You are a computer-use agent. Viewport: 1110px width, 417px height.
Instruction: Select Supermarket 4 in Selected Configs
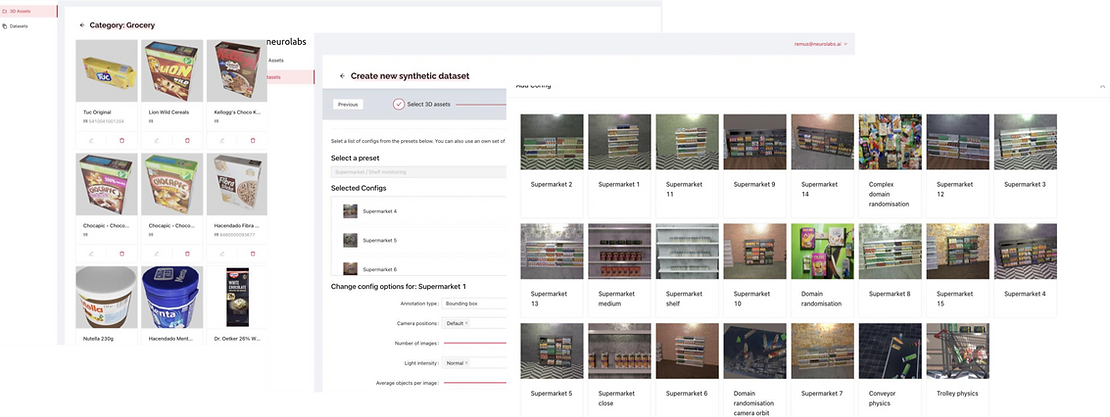pyautogui.click(x=419, y=211)
